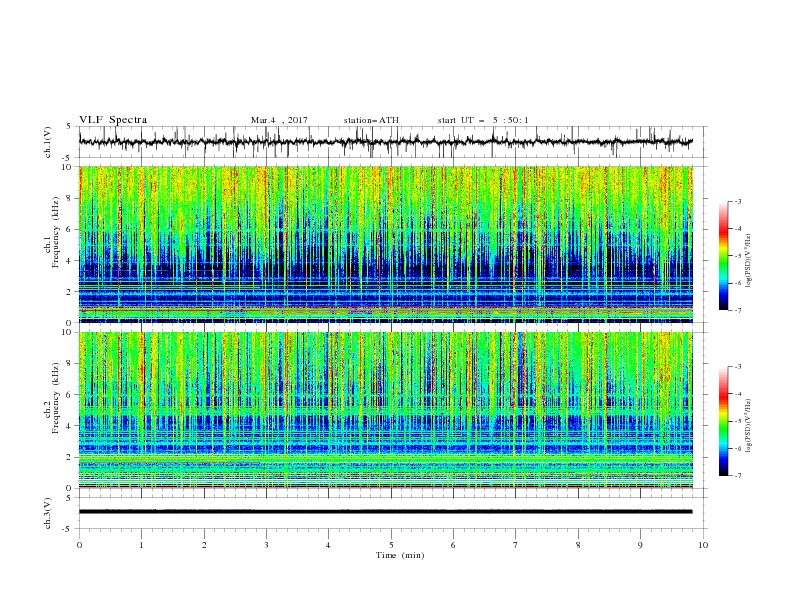Click the "10" kHz tick of ch.1 spectrogram
The width and height of the screenshot is (792, 612).
tap(68, 167)
